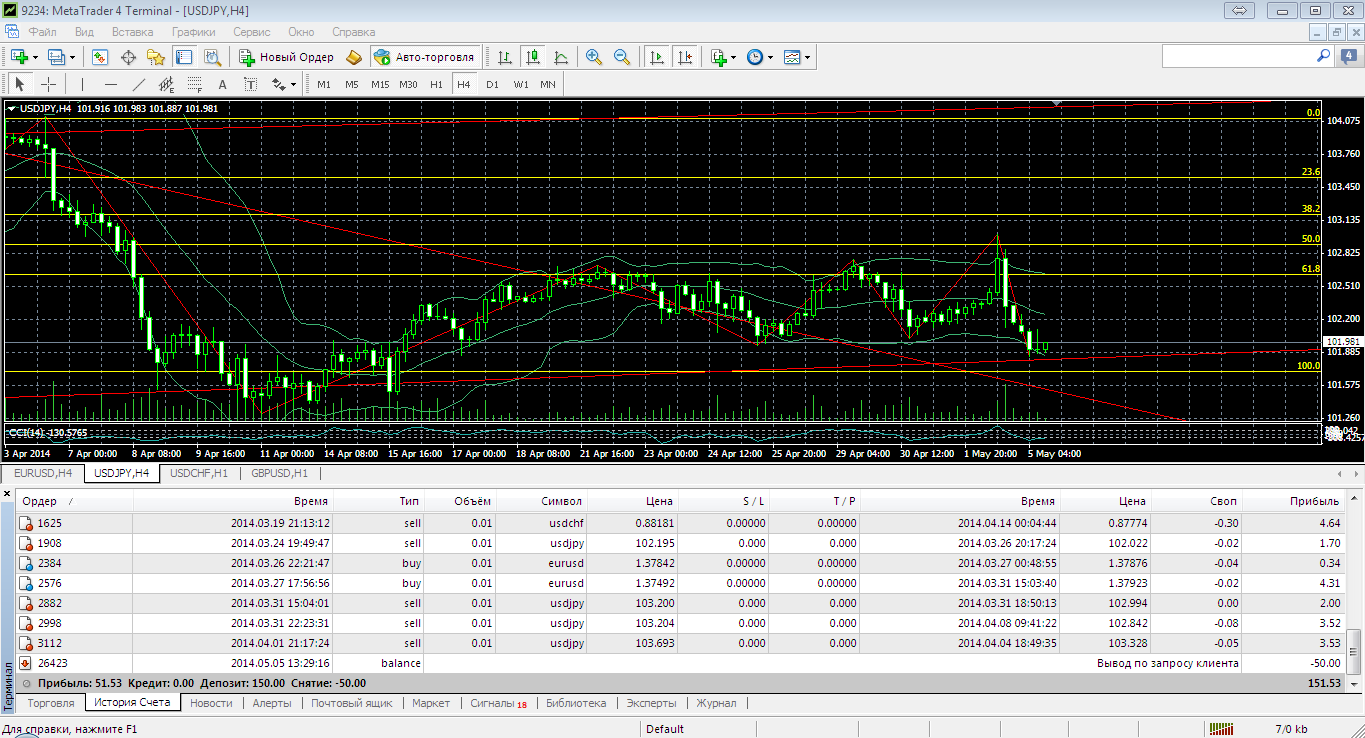Select the trendline drawing tool
Screen dimensions: 1365x738
(139, 84)
